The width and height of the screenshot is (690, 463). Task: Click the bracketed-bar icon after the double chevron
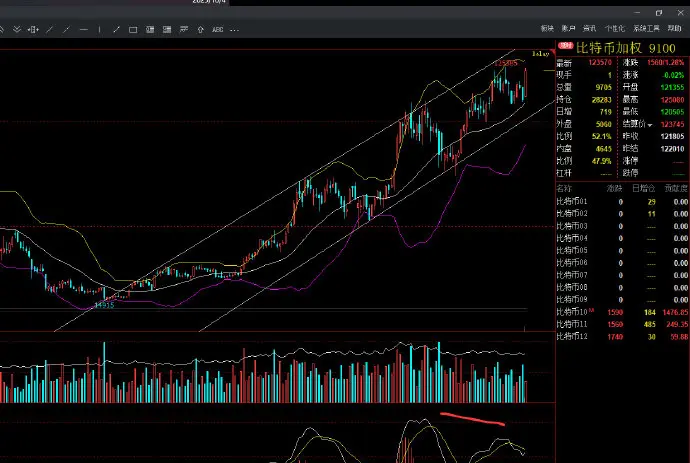click(x=33, y=29)
